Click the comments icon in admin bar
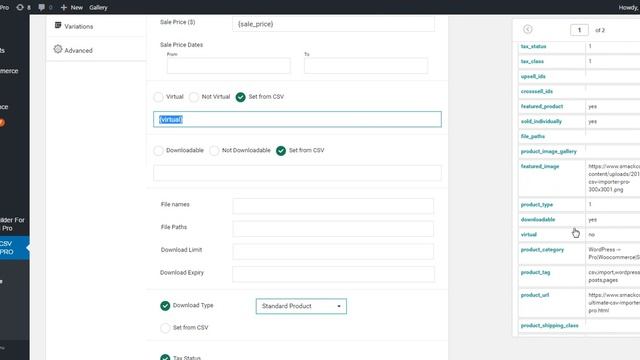 [41, 7]
